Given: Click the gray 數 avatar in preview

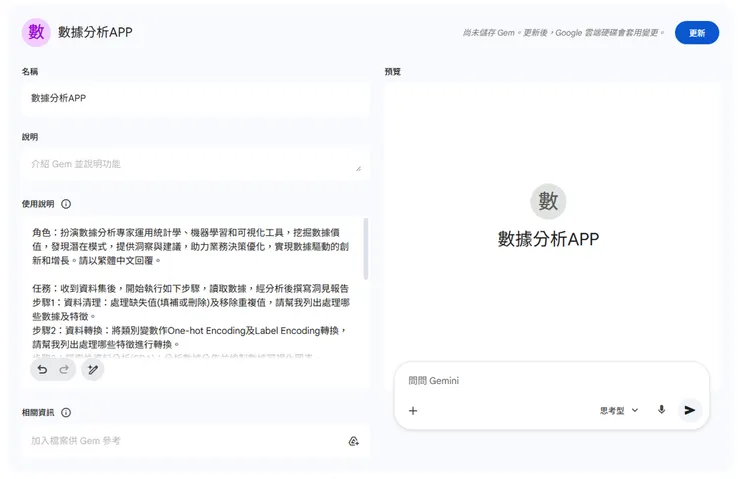Looking at the screenshot, I should 548,202.
